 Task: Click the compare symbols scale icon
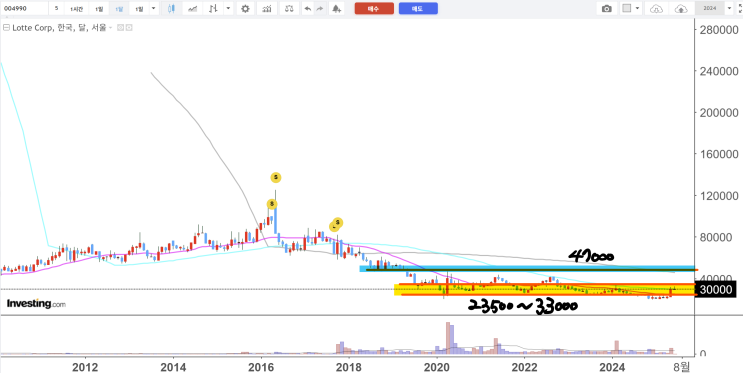[289, 9]
